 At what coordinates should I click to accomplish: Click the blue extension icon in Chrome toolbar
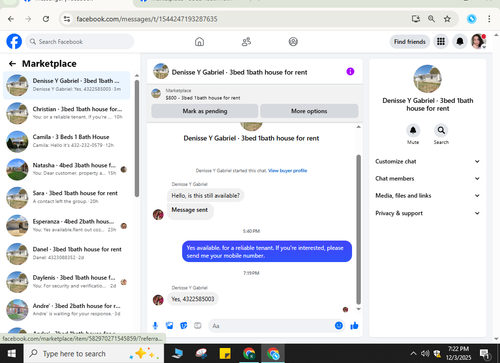click(x=471, y=19)
